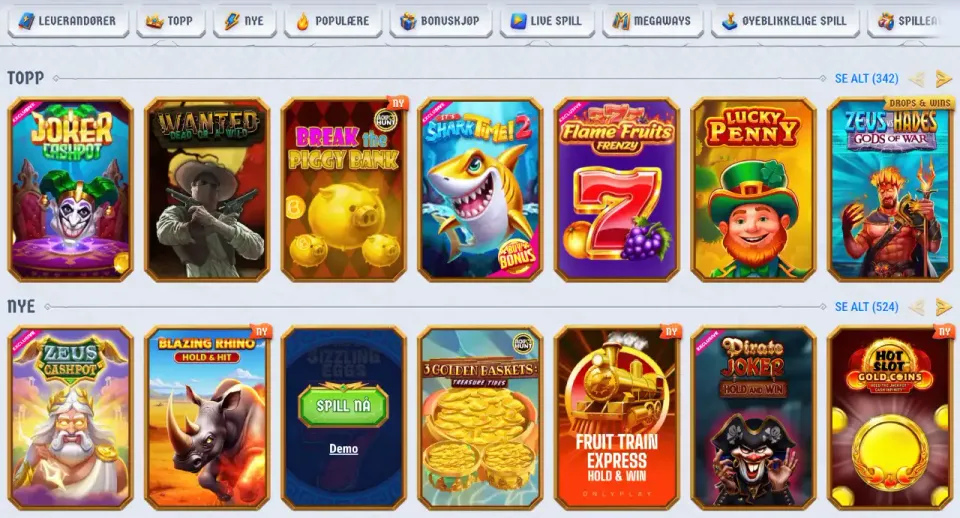The image size is (960, 518).
Task: Open the Fruit Train Express game tile
Action: click(617, 418)
